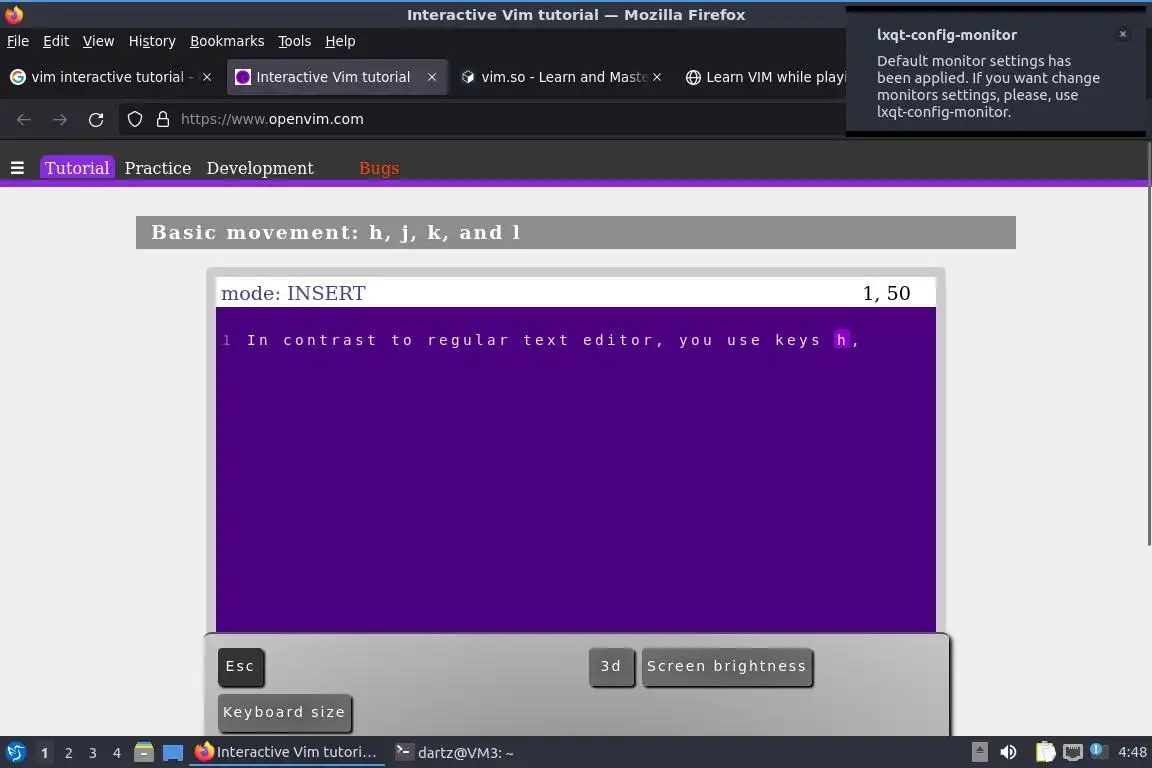Reload the current page
Image resolution: width=1152 pixels, height=768 pixels.
96,120
